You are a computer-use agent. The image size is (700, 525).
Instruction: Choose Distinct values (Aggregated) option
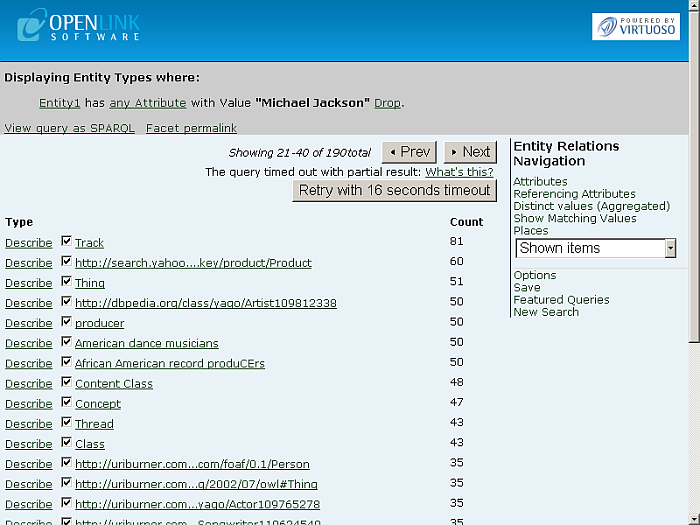coord(591,206)
